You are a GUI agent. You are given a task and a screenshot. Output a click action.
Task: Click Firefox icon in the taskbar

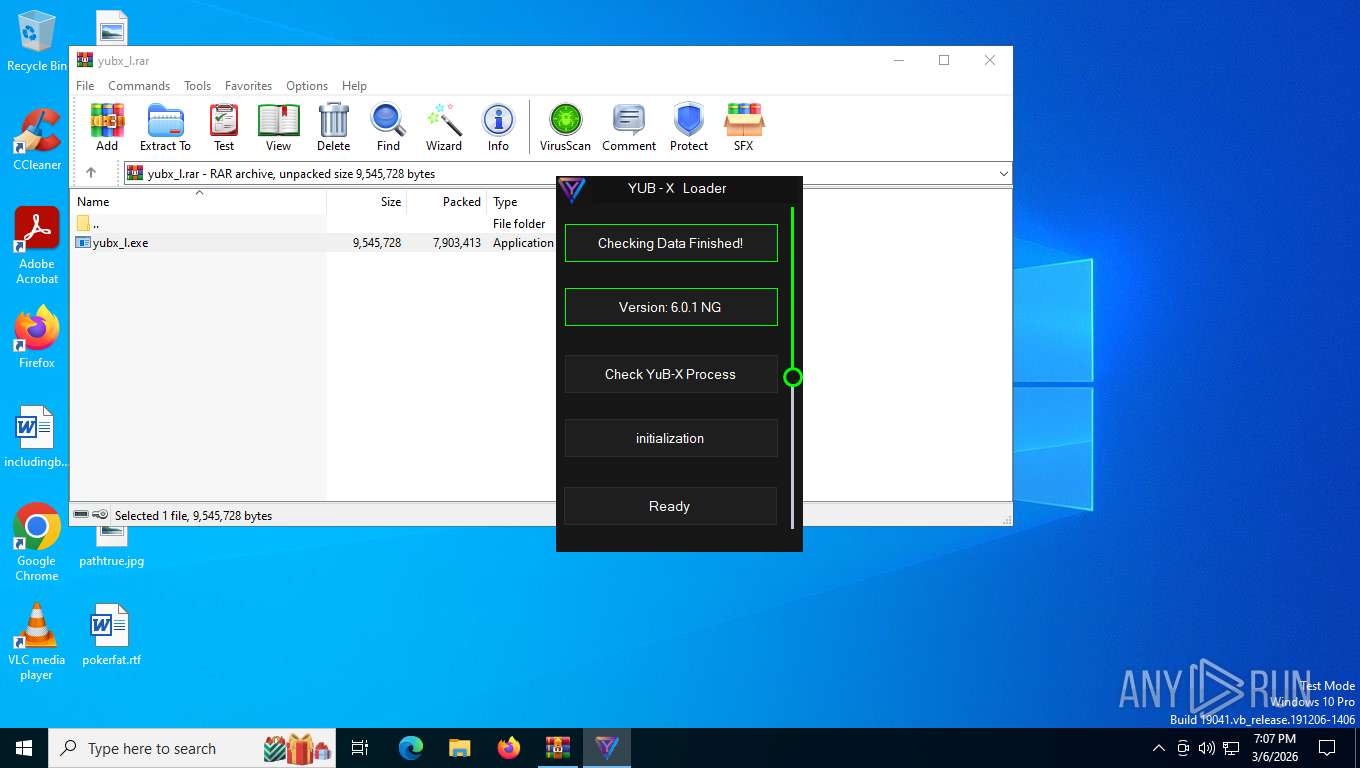point(509,748)
